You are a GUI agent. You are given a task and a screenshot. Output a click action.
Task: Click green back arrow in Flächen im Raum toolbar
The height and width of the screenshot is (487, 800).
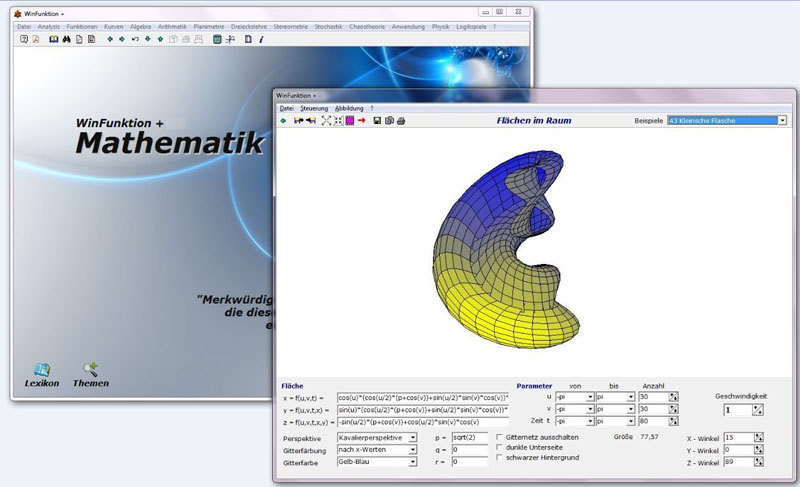(x=283, y=121)
